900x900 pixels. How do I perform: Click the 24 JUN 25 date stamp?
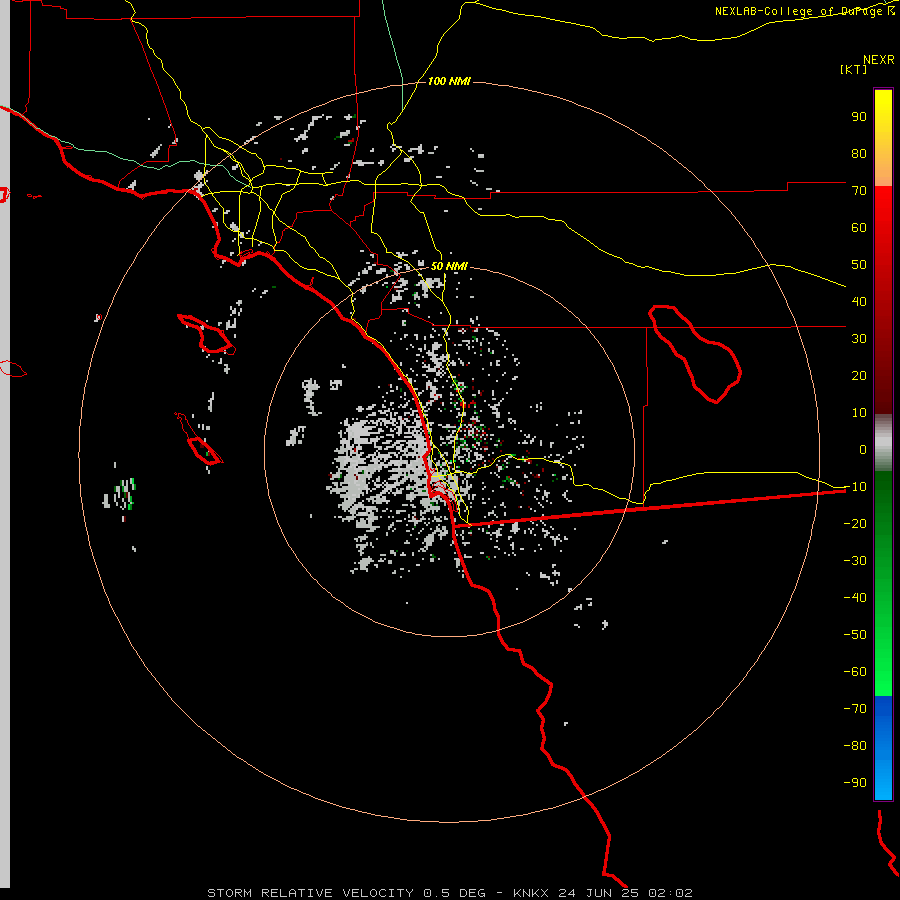(x=599, y=893)
